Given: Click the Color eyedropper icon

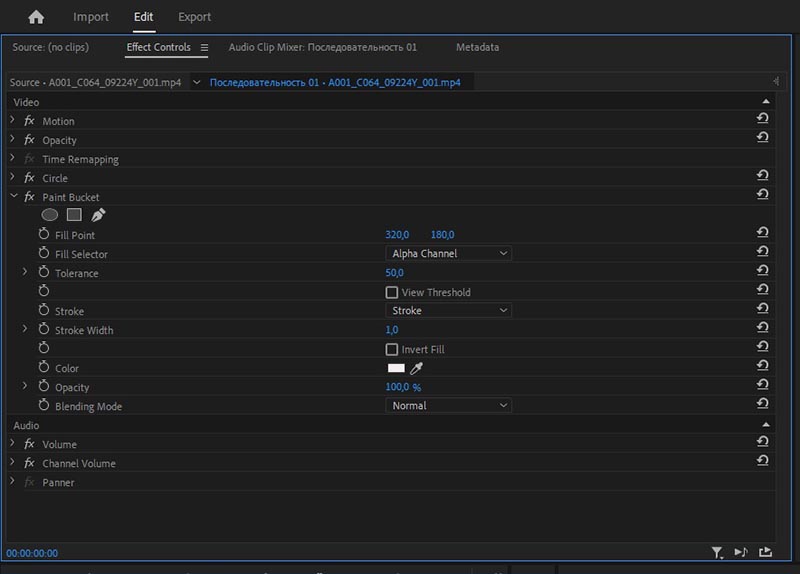Looking at the screenshot, I should [417, 368].
